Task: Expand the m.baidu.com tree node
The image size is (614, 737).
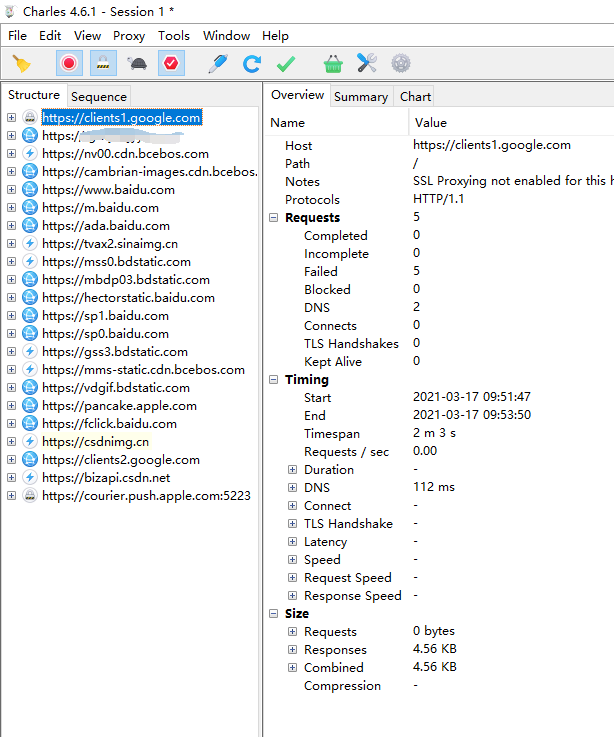Action: tap(12, 208)
